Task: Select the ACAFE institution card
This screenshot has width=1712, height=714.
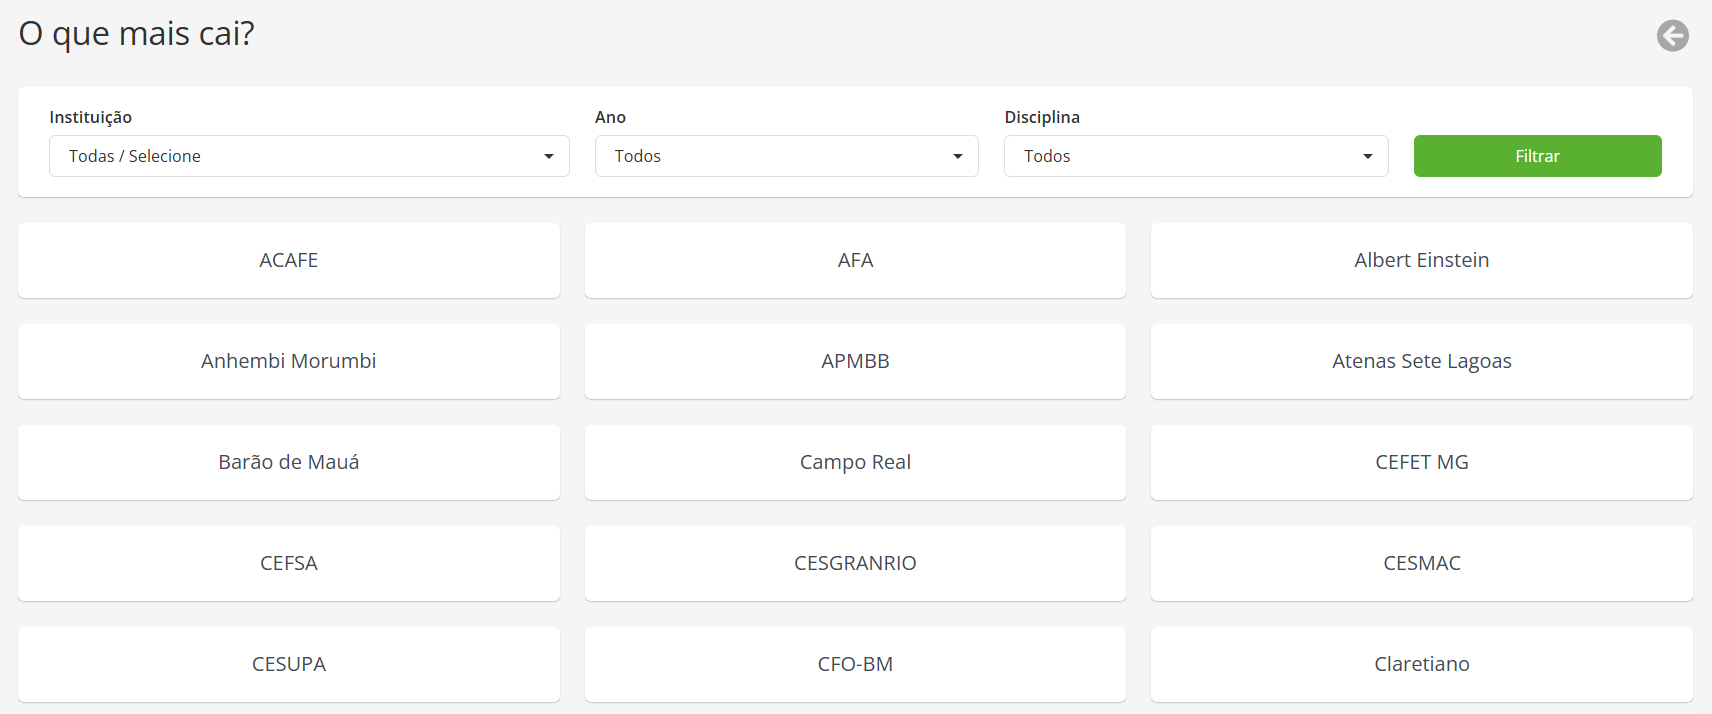Action: (289, 260)
